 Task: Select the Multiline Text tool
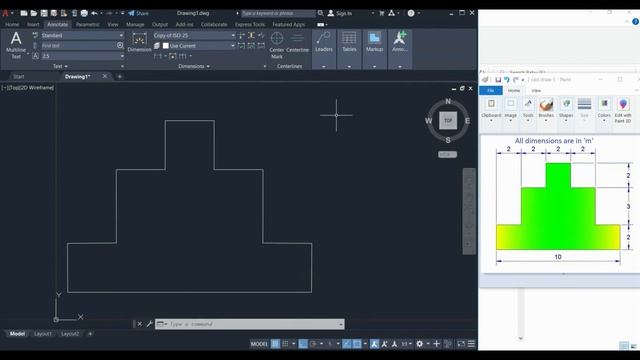(16, 45)
